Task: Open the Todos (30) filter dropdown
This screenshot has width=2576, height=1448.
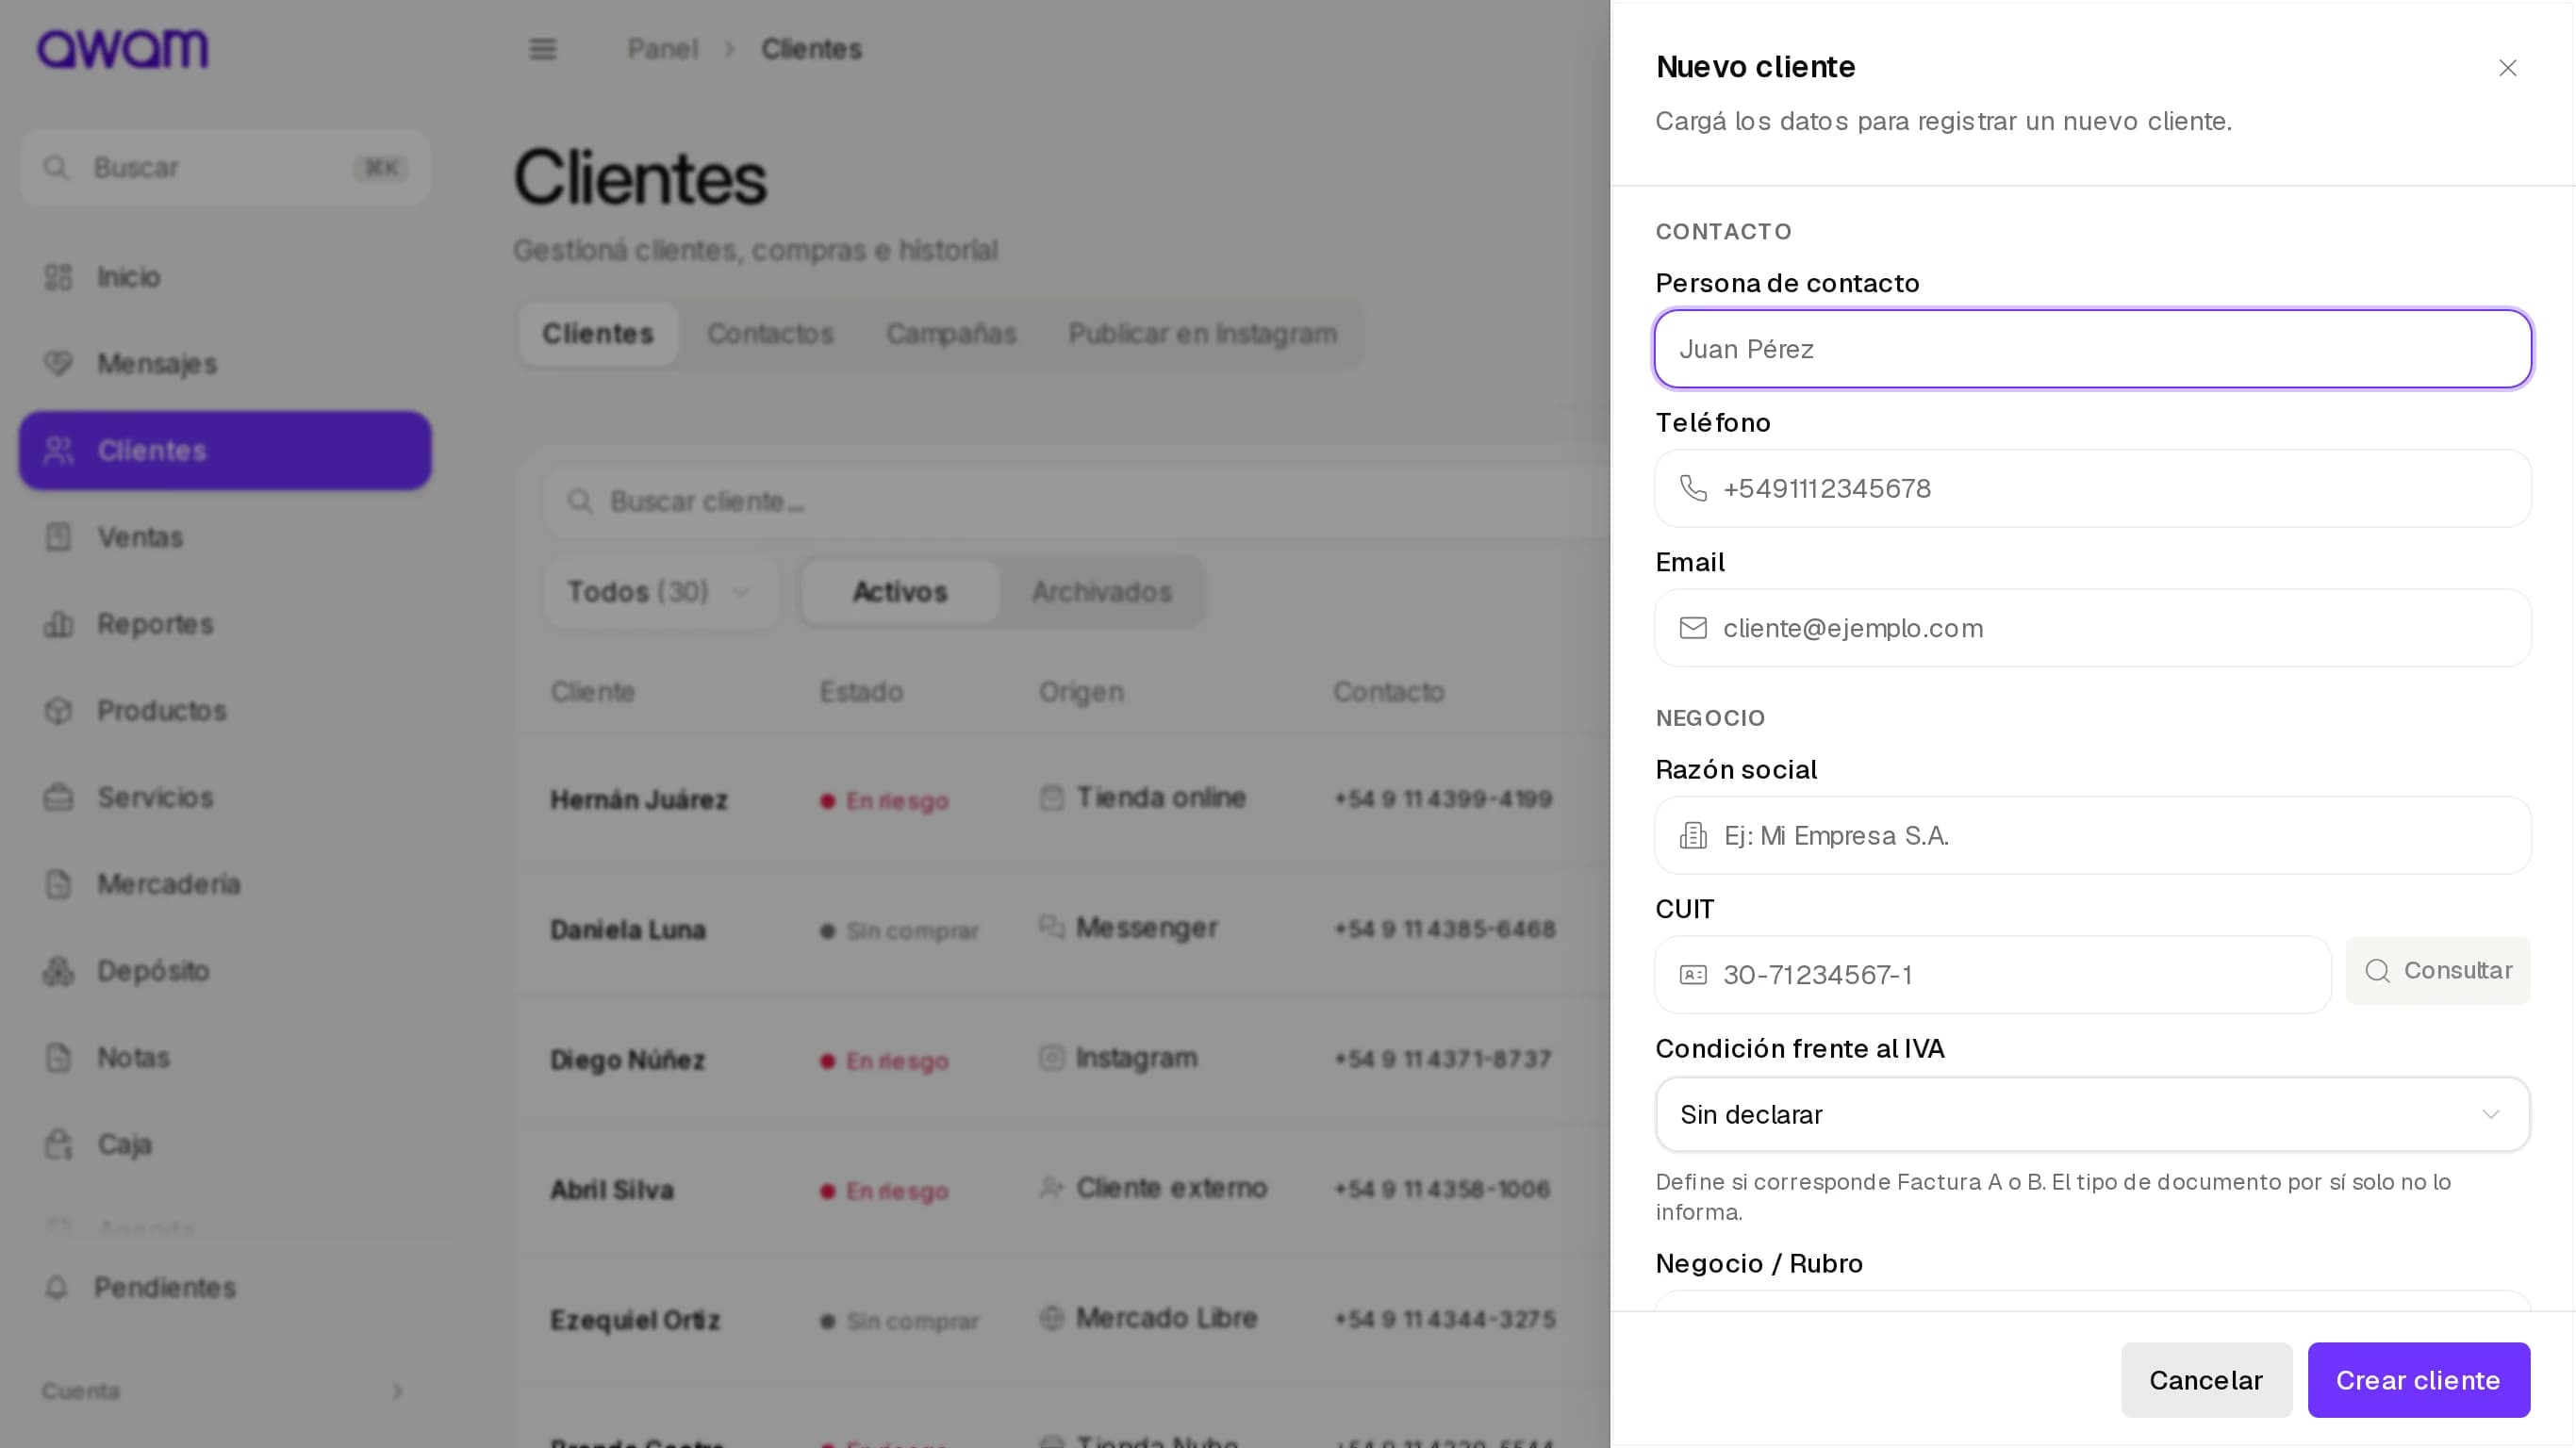Action: click(660, 592)
